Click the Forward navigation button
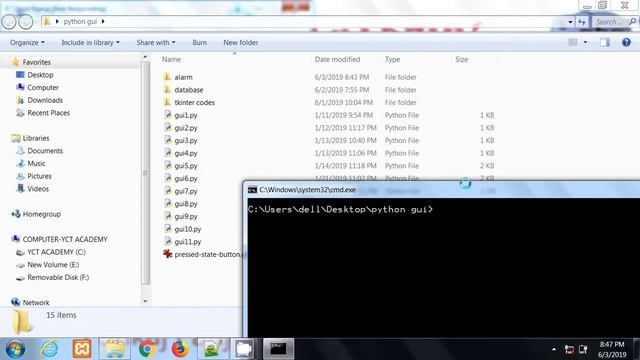Viewport: 640px width, 360px height. tap(26, 22)
